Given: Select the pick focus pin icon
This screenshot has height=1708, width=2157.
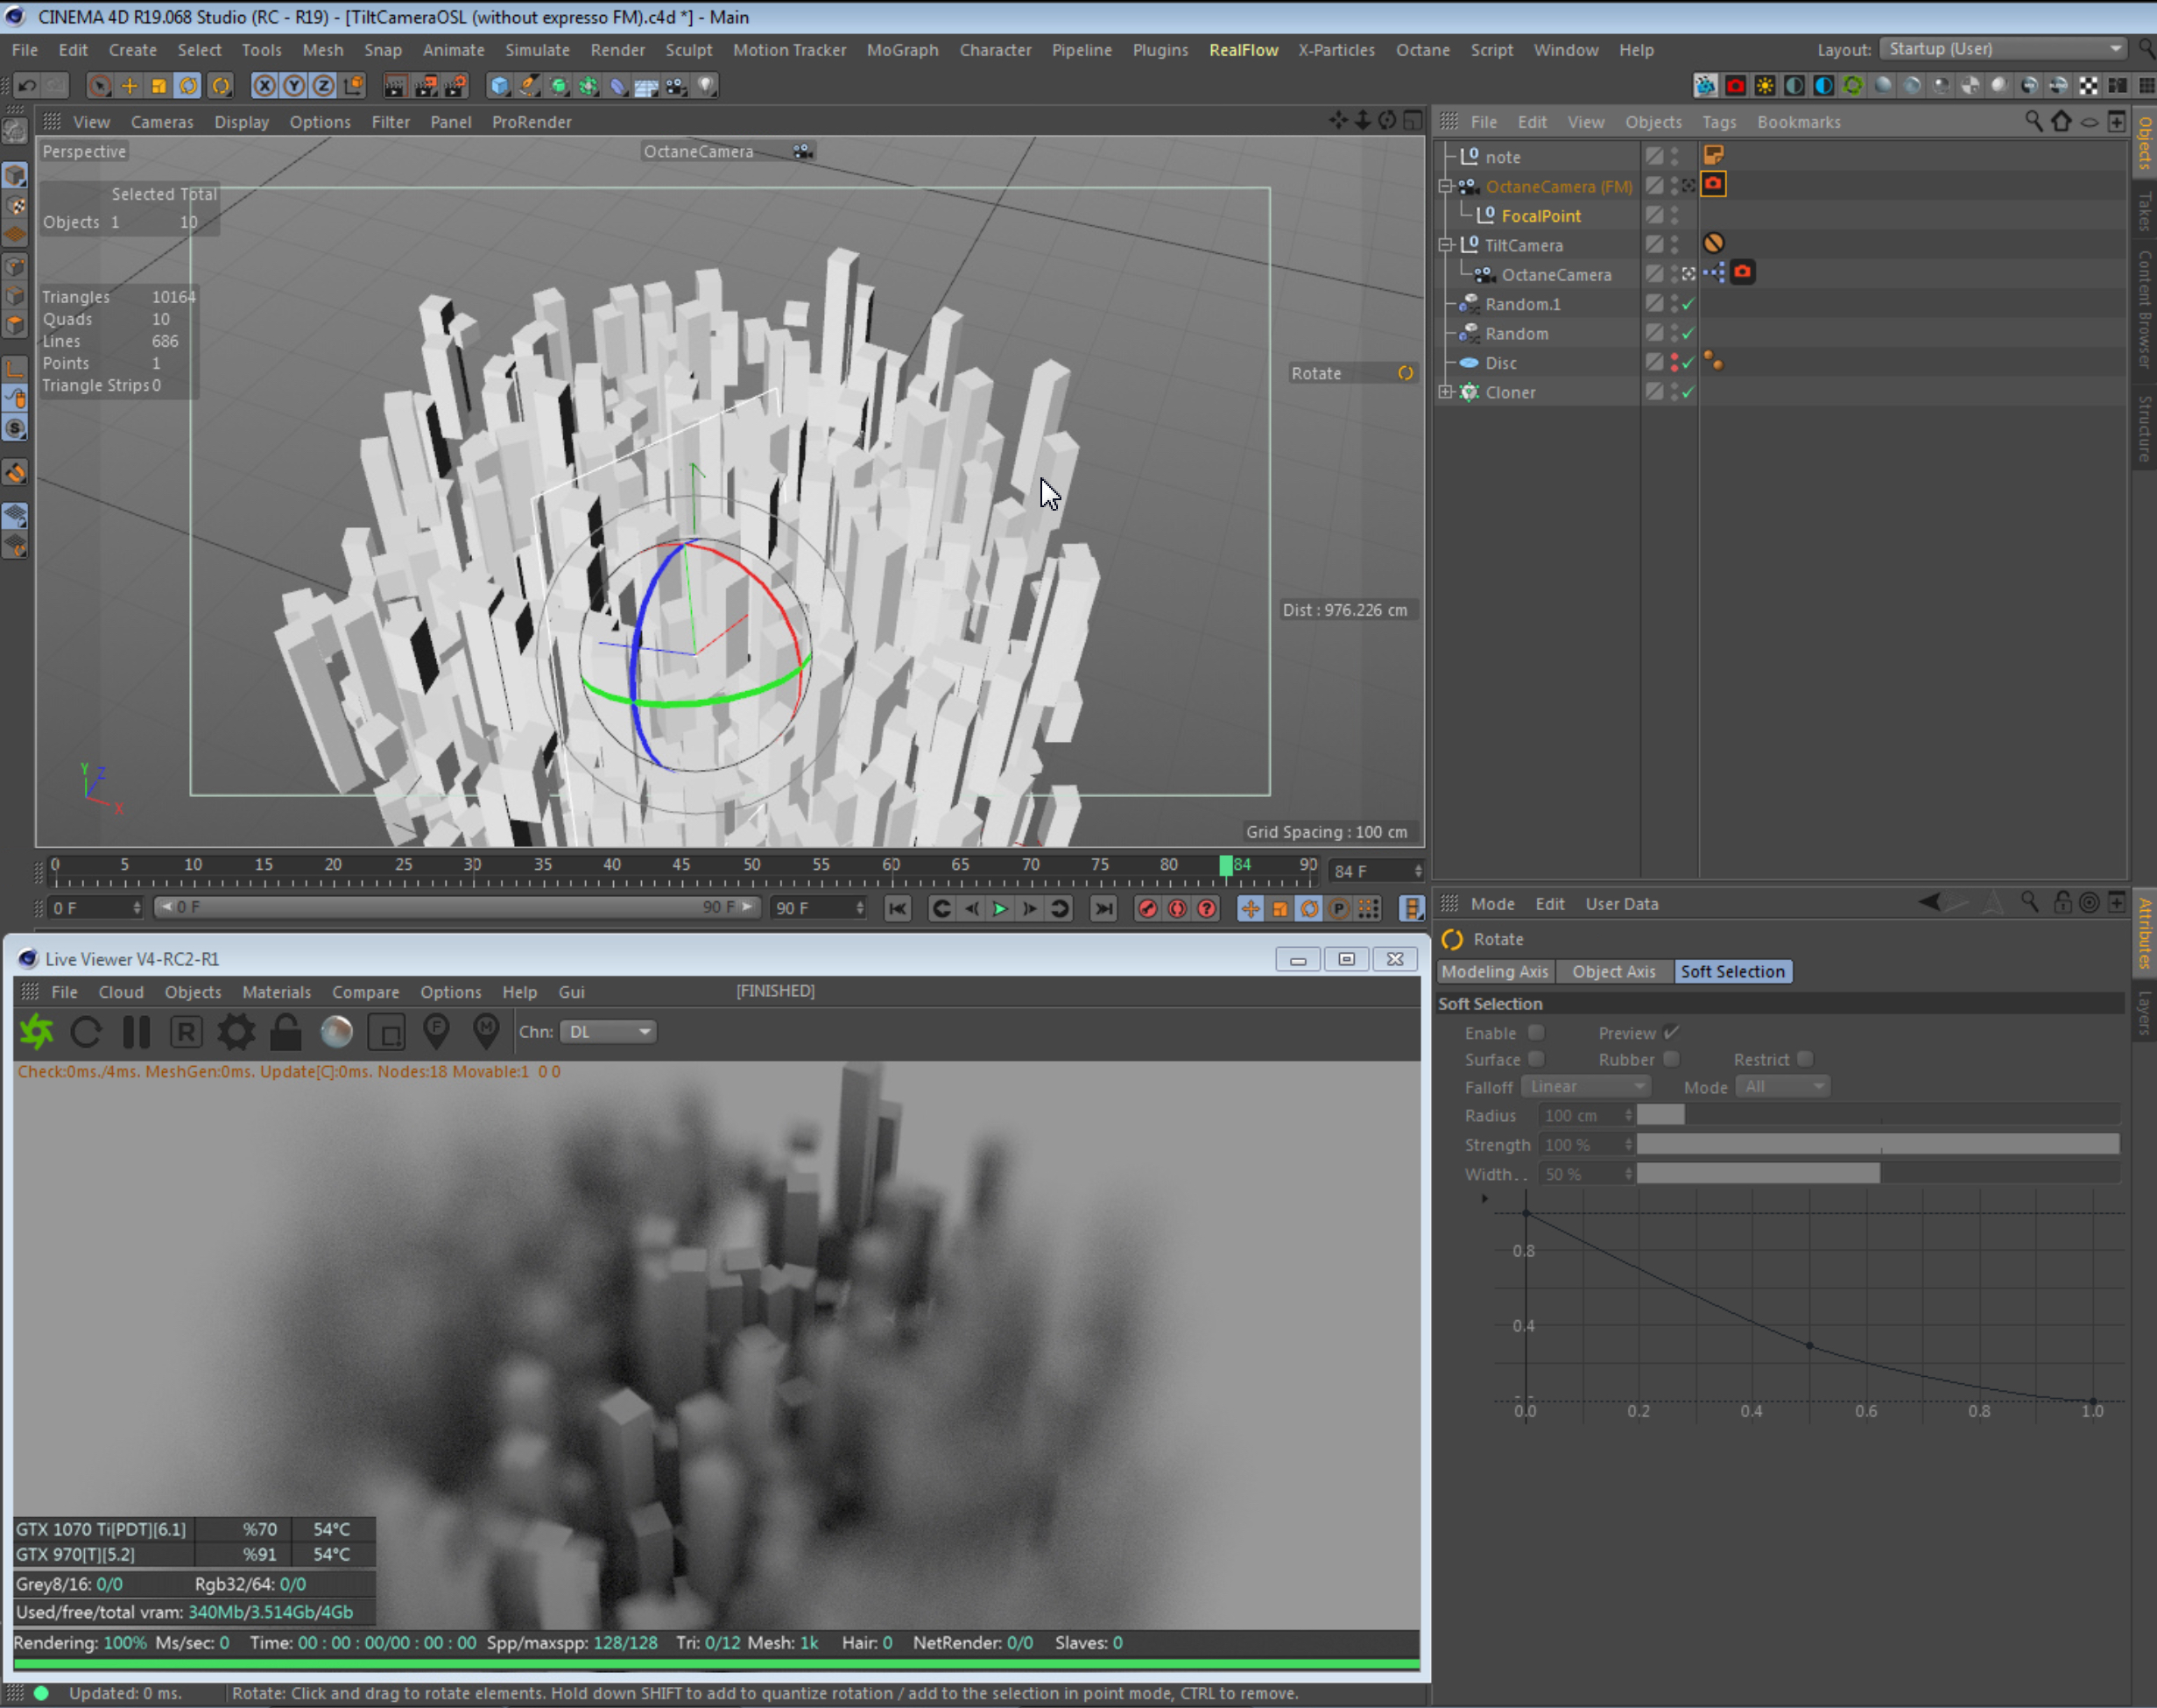Looking at the screenshot, I should tap(436, 1032).
